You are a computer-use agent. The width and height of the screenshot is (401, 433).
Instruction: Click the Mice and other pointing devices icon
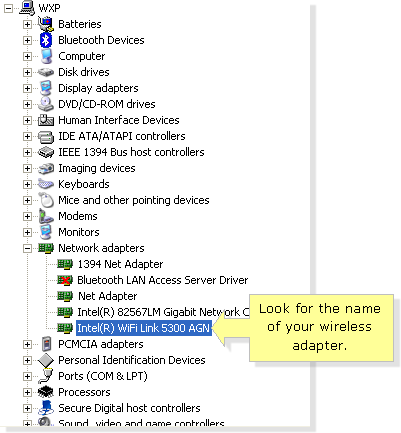(x=46, y=200)
